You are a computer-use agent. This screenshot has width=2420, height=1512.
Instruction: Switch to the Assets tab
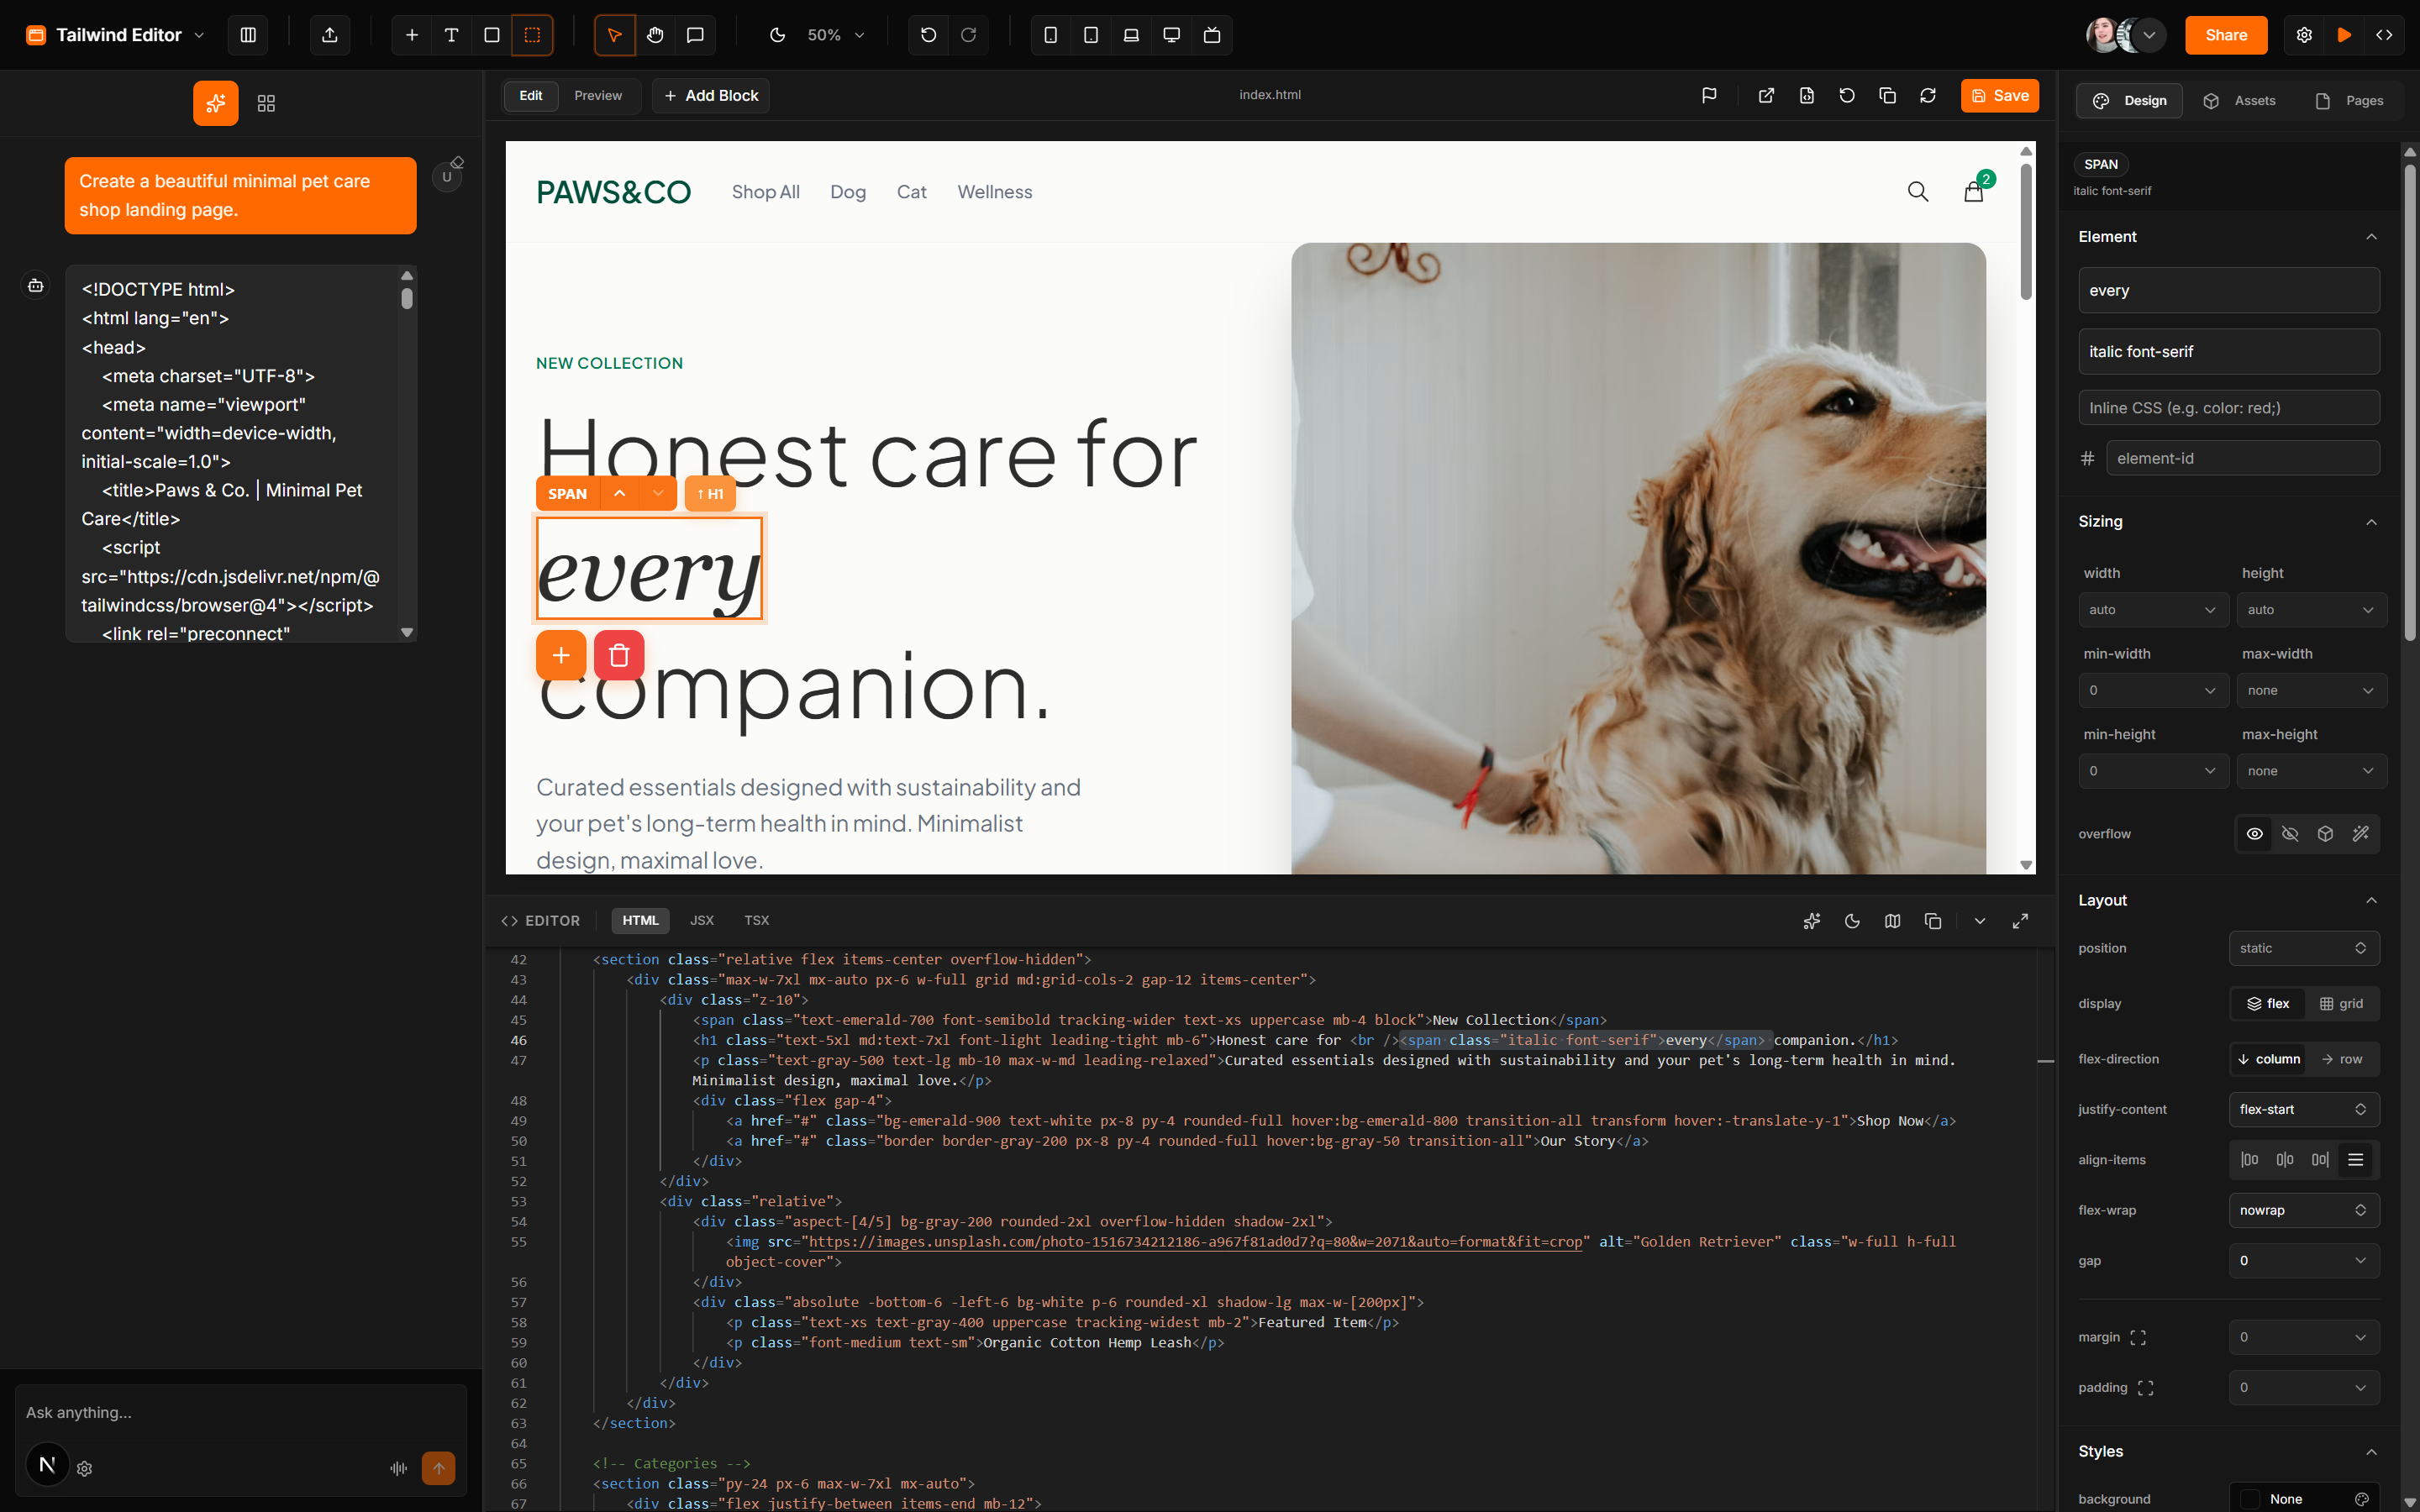[2240, 101]
